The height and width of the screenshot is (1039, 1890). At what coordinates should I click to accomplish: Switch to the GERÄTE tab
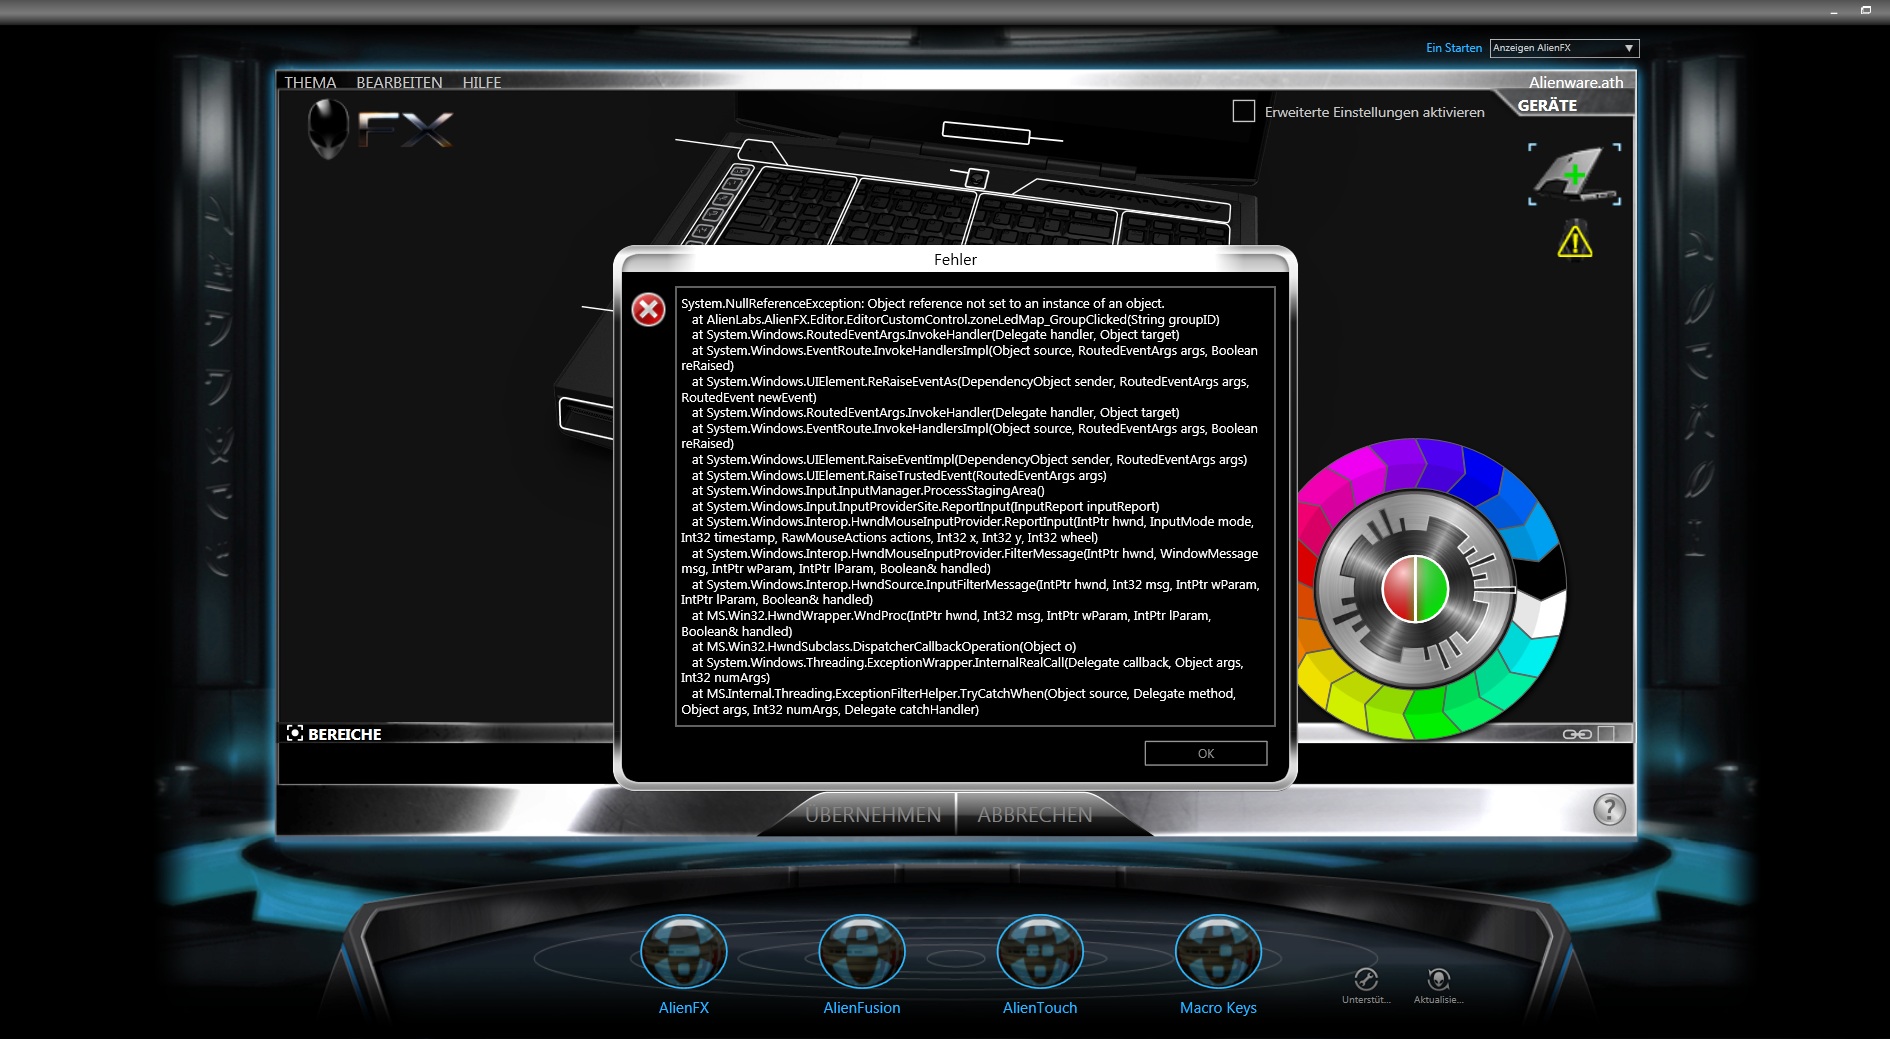(1547, 105)
